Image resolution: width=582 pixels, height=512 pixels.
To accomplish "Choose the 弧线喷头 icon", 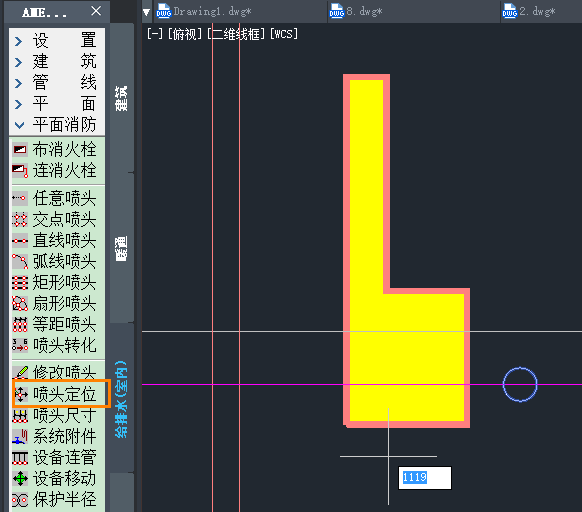I will (x=20, y=261).
